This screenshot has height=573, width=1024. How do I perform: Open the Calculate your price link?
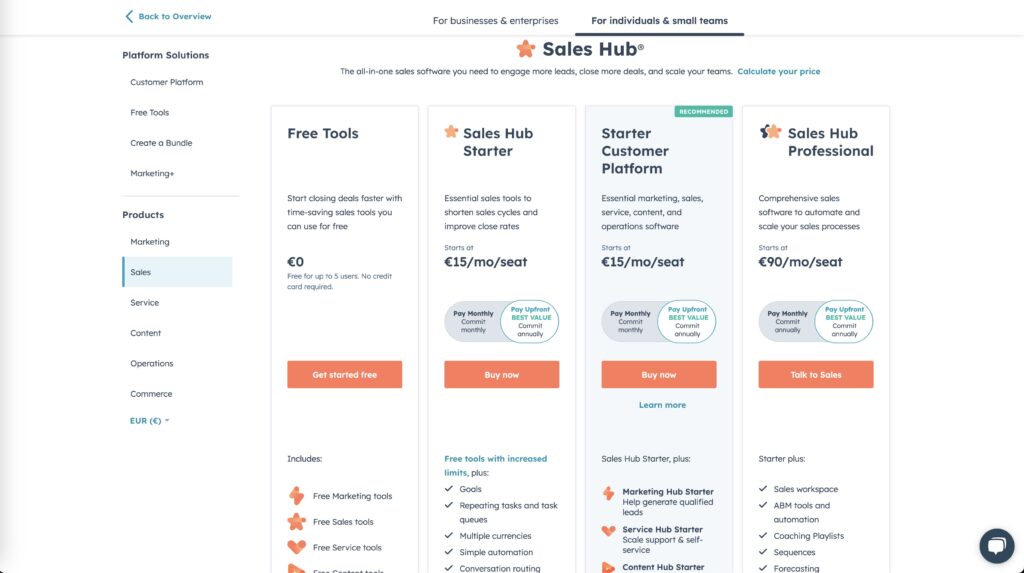tap(779, 72)
